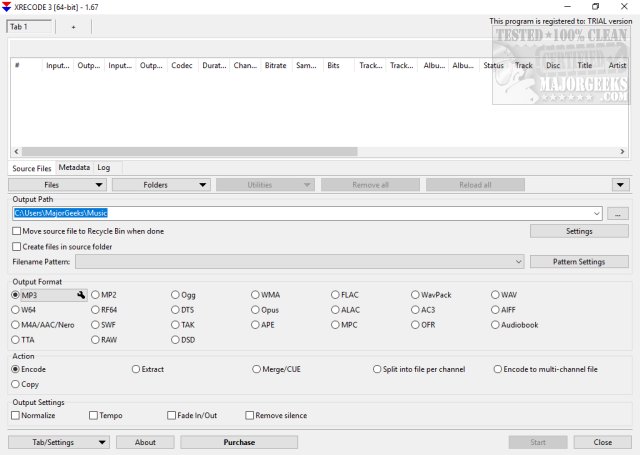The height and width of the screenshot is (455, 640).
Task: Click into the Output Path text field
Action: click(x=300, y=213)
